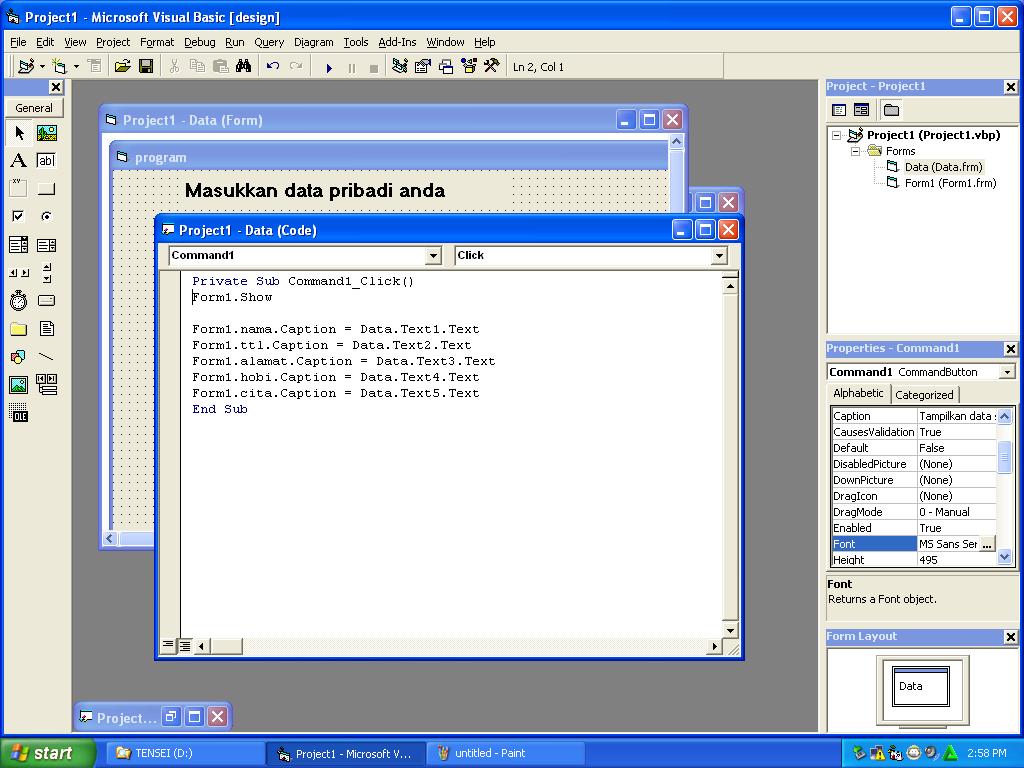Select the Pointer tool in toolbox
Image resolution: width=1024 pixels, height=768 pixels.
[18, 133]
